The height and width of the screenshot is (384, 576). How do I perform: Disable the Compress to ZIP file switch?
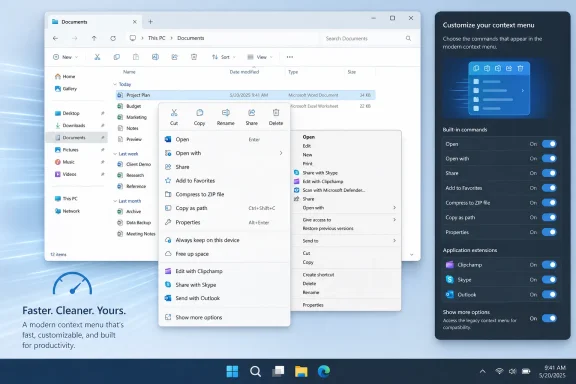549,202
